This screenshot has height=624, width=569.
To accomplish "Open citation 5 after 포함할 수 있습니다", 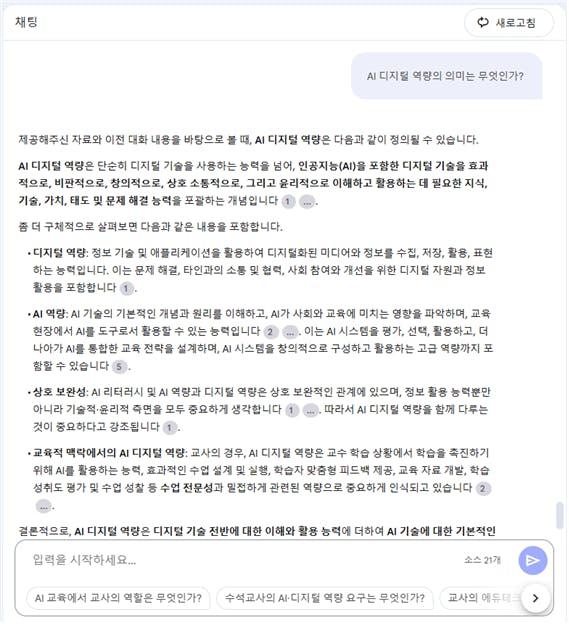I will 119,367.
